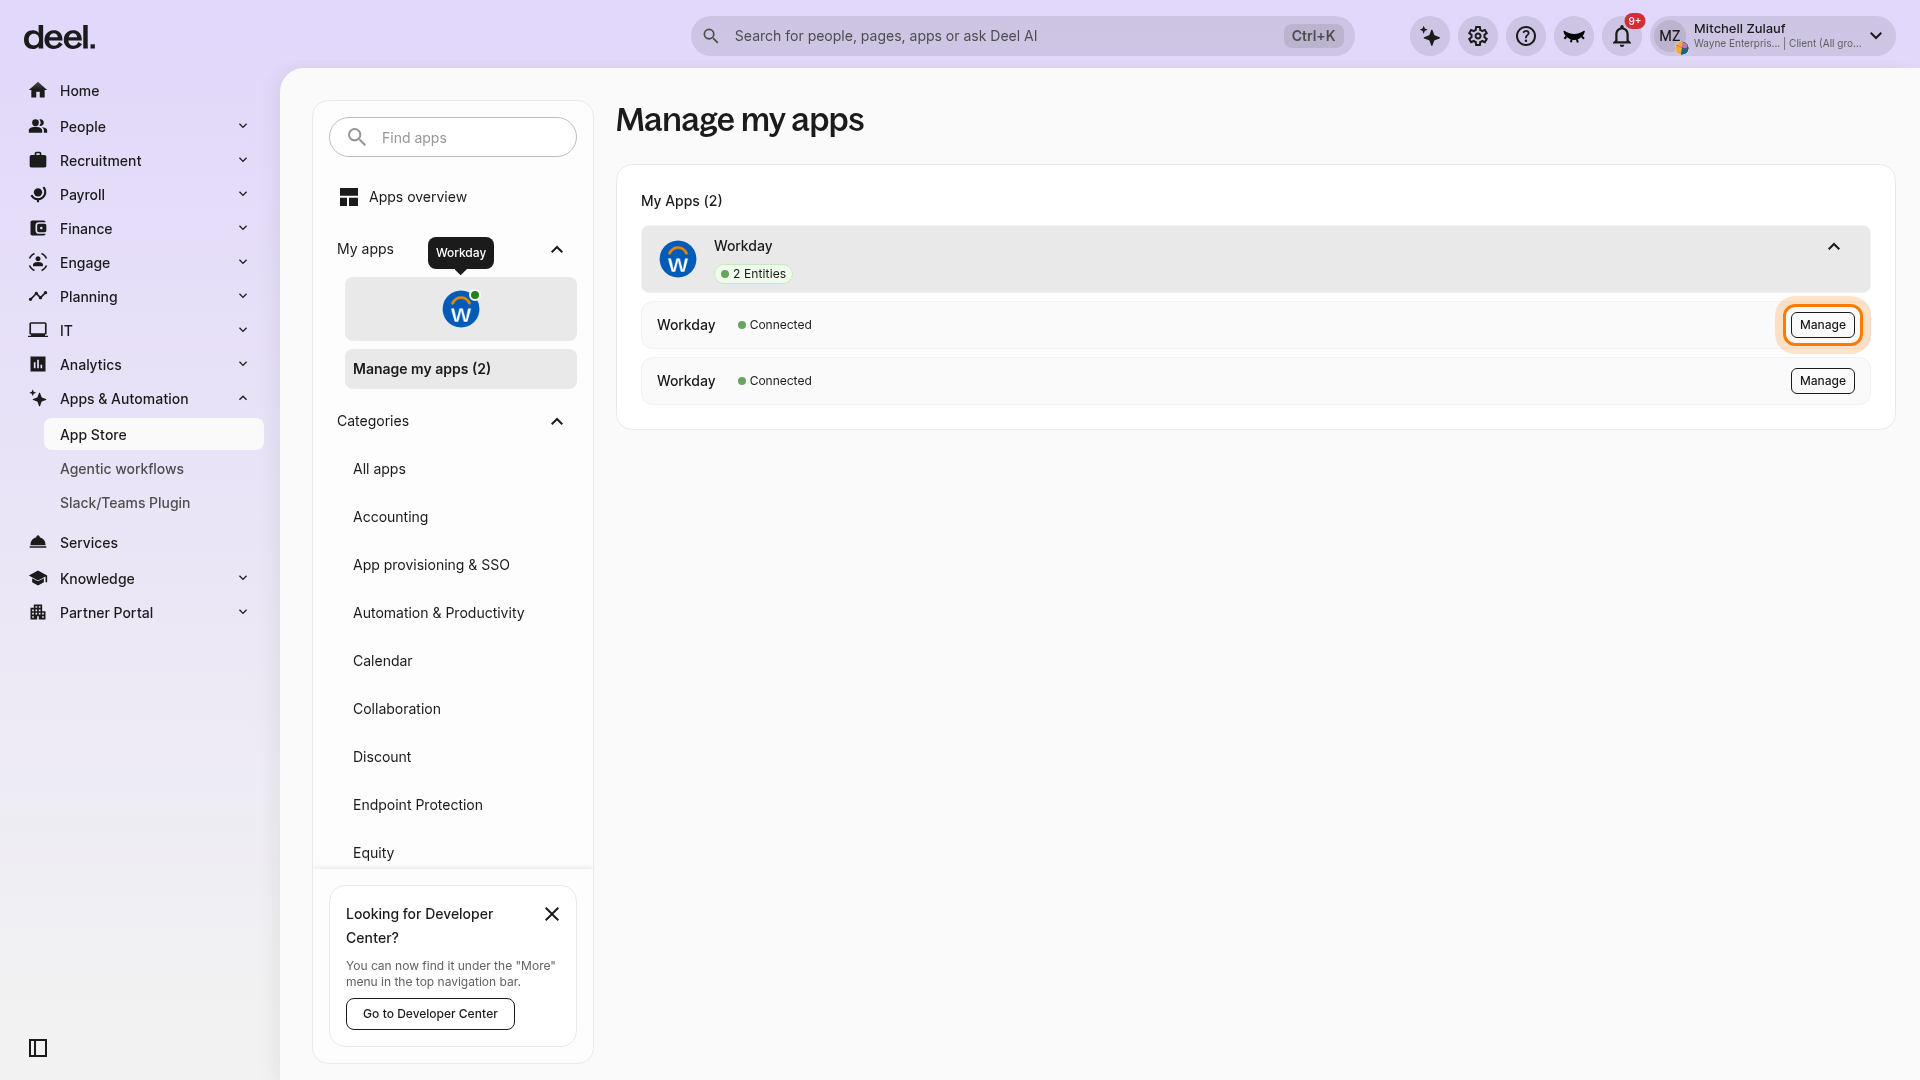The height and width of the screenshot is (1080, 1920).
Task: Open settings gear icon
Action: (1478, 36)
